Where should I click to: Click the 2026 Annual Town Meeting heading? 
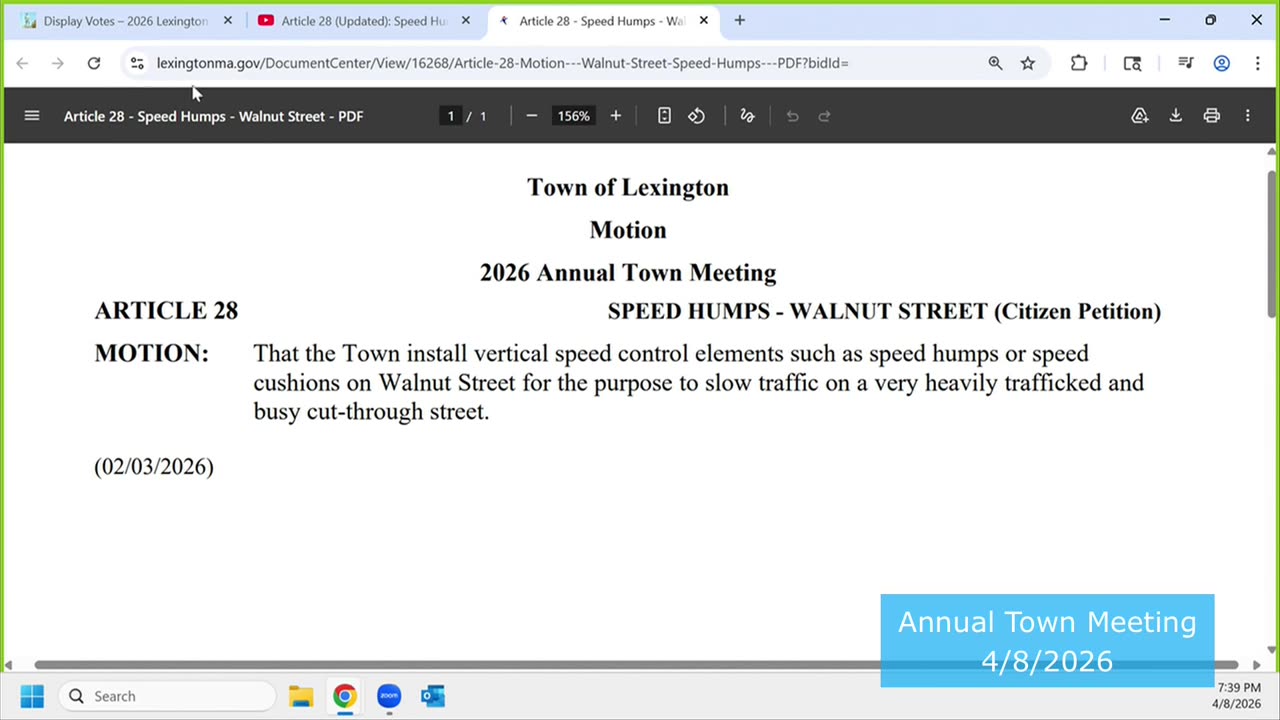(628, 273)
